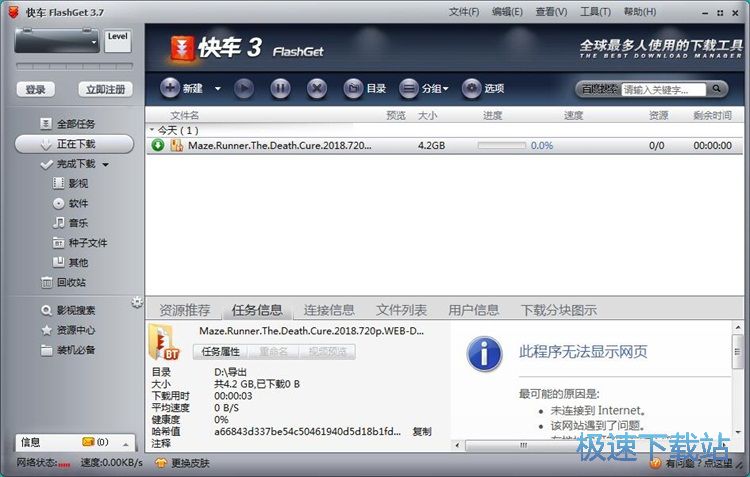Image resolution: width=750 pixels, height=477 pixels.
Task: Open the dropdown arrow beside 新建
Action: (218, 89)
